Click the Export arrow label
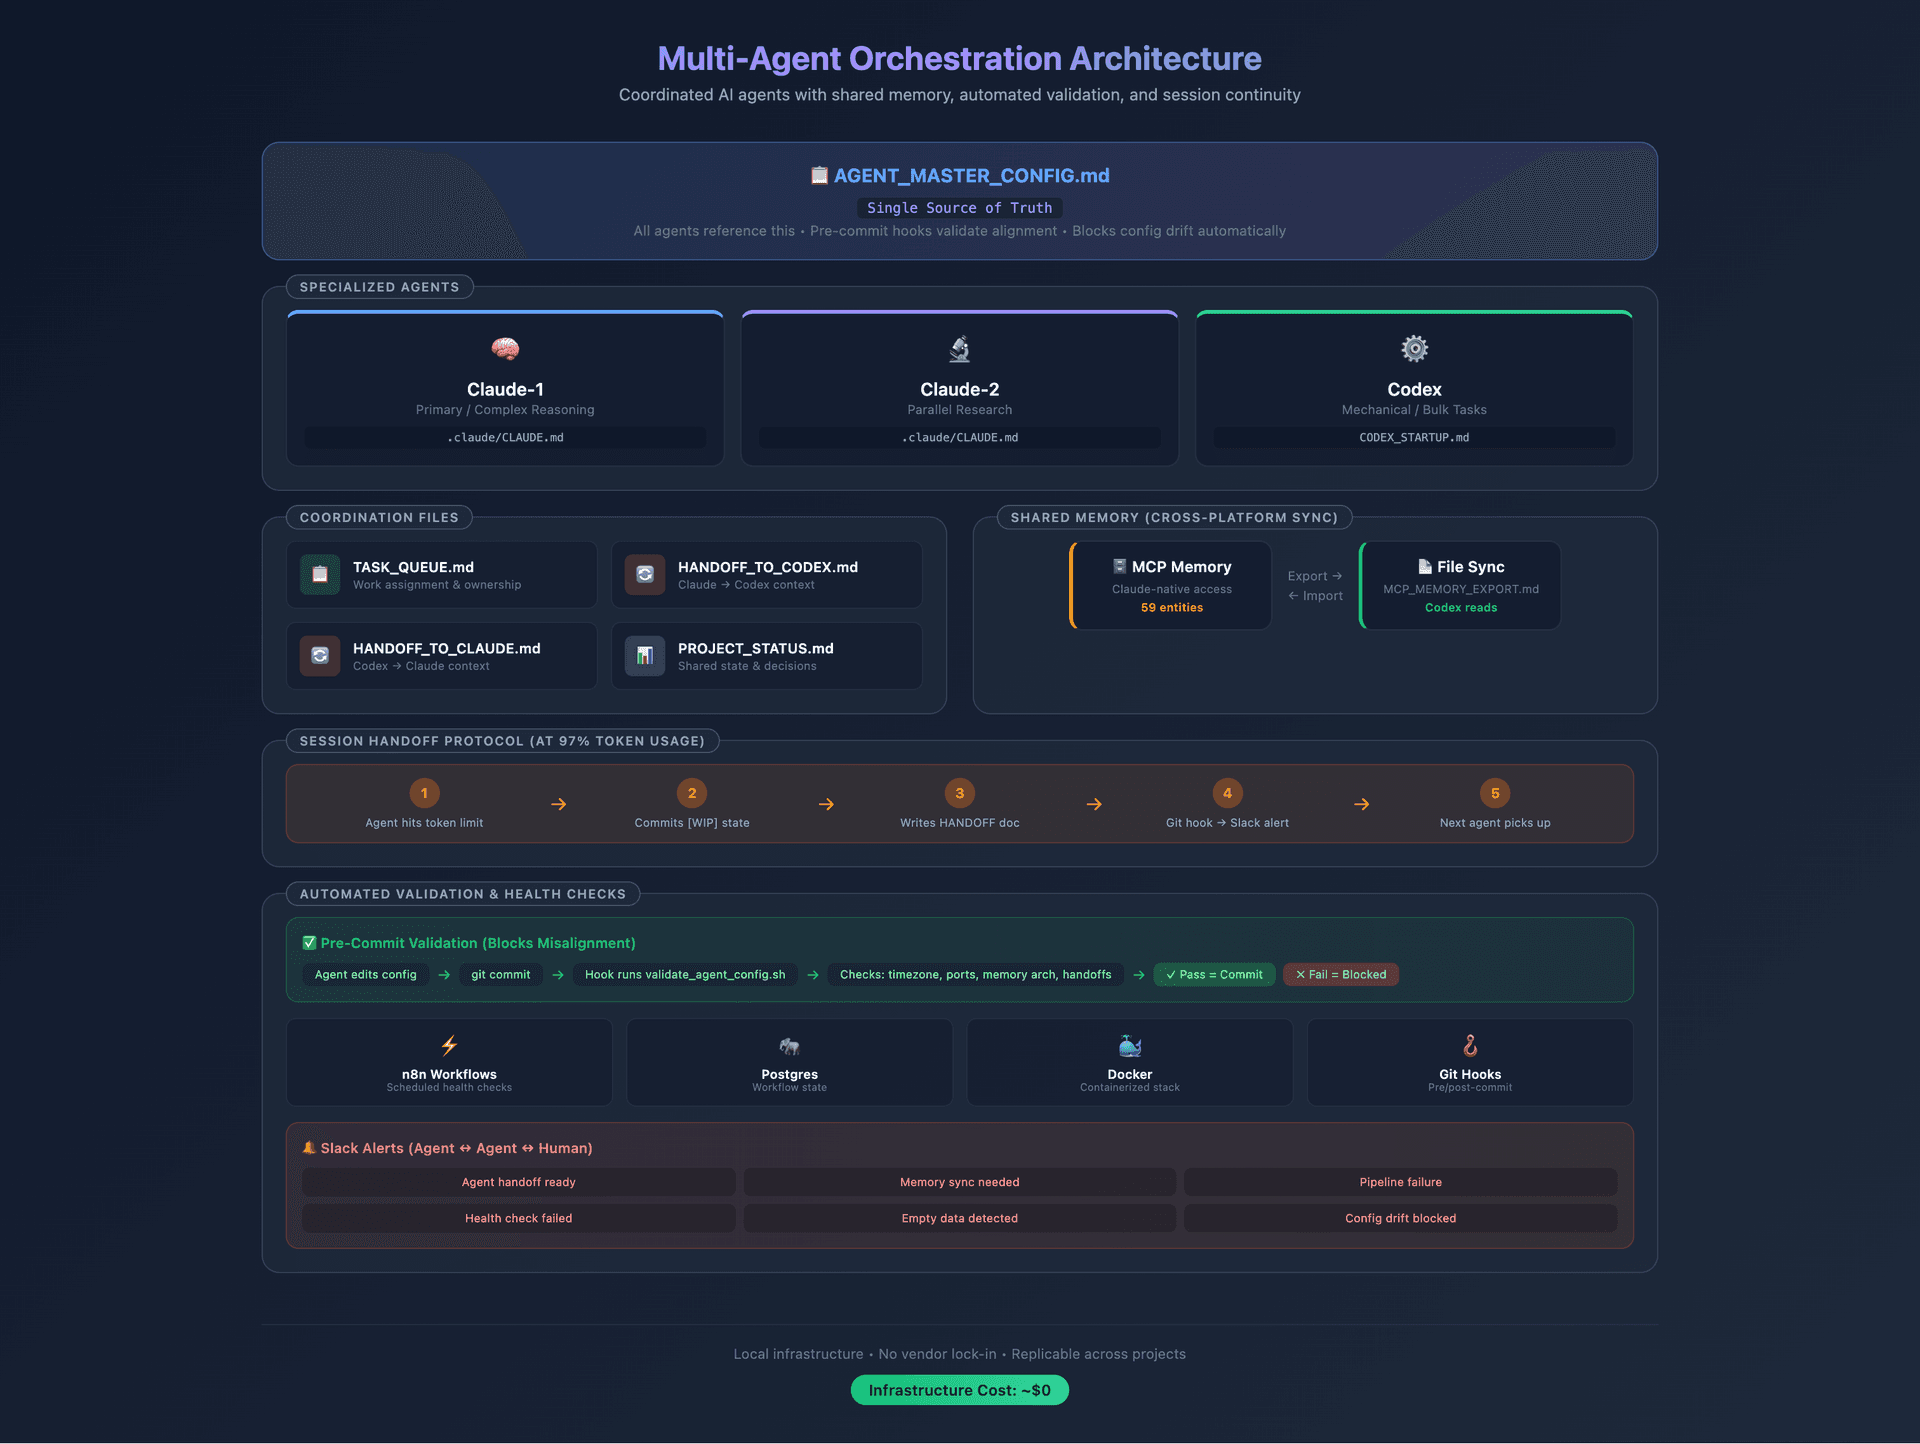This screenshot has height=1444, width=1920. 1315,576
